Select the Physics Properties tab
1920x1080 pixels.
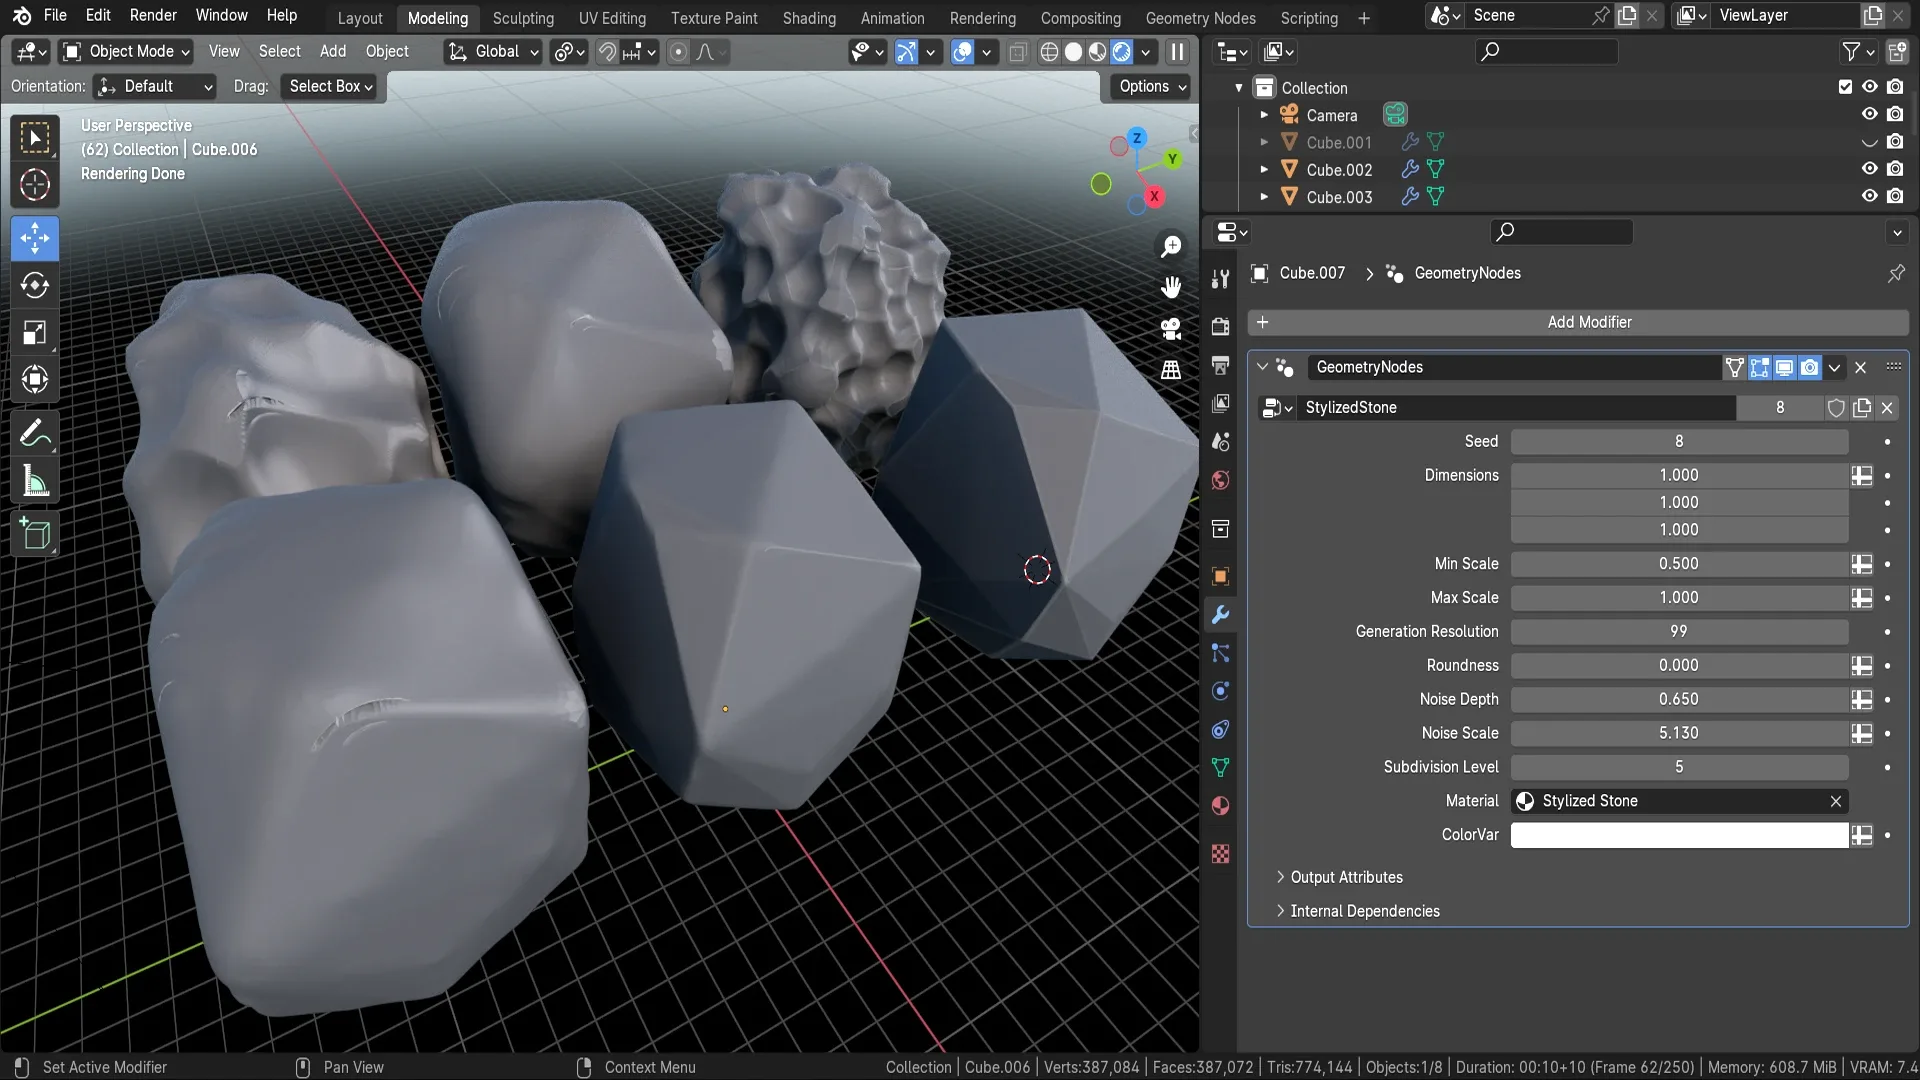1220,690
